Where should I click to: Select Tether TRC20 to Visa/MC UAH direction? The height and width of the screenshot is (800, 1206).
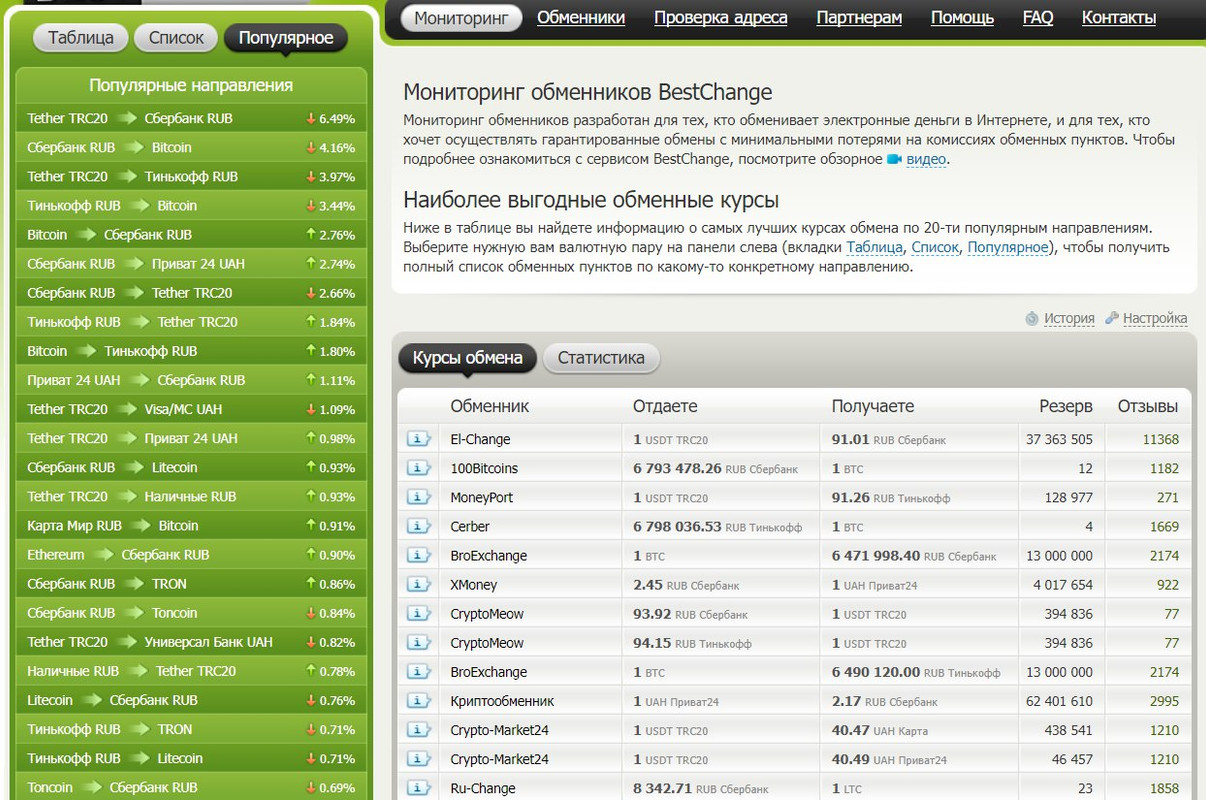[x=191, y=409]
